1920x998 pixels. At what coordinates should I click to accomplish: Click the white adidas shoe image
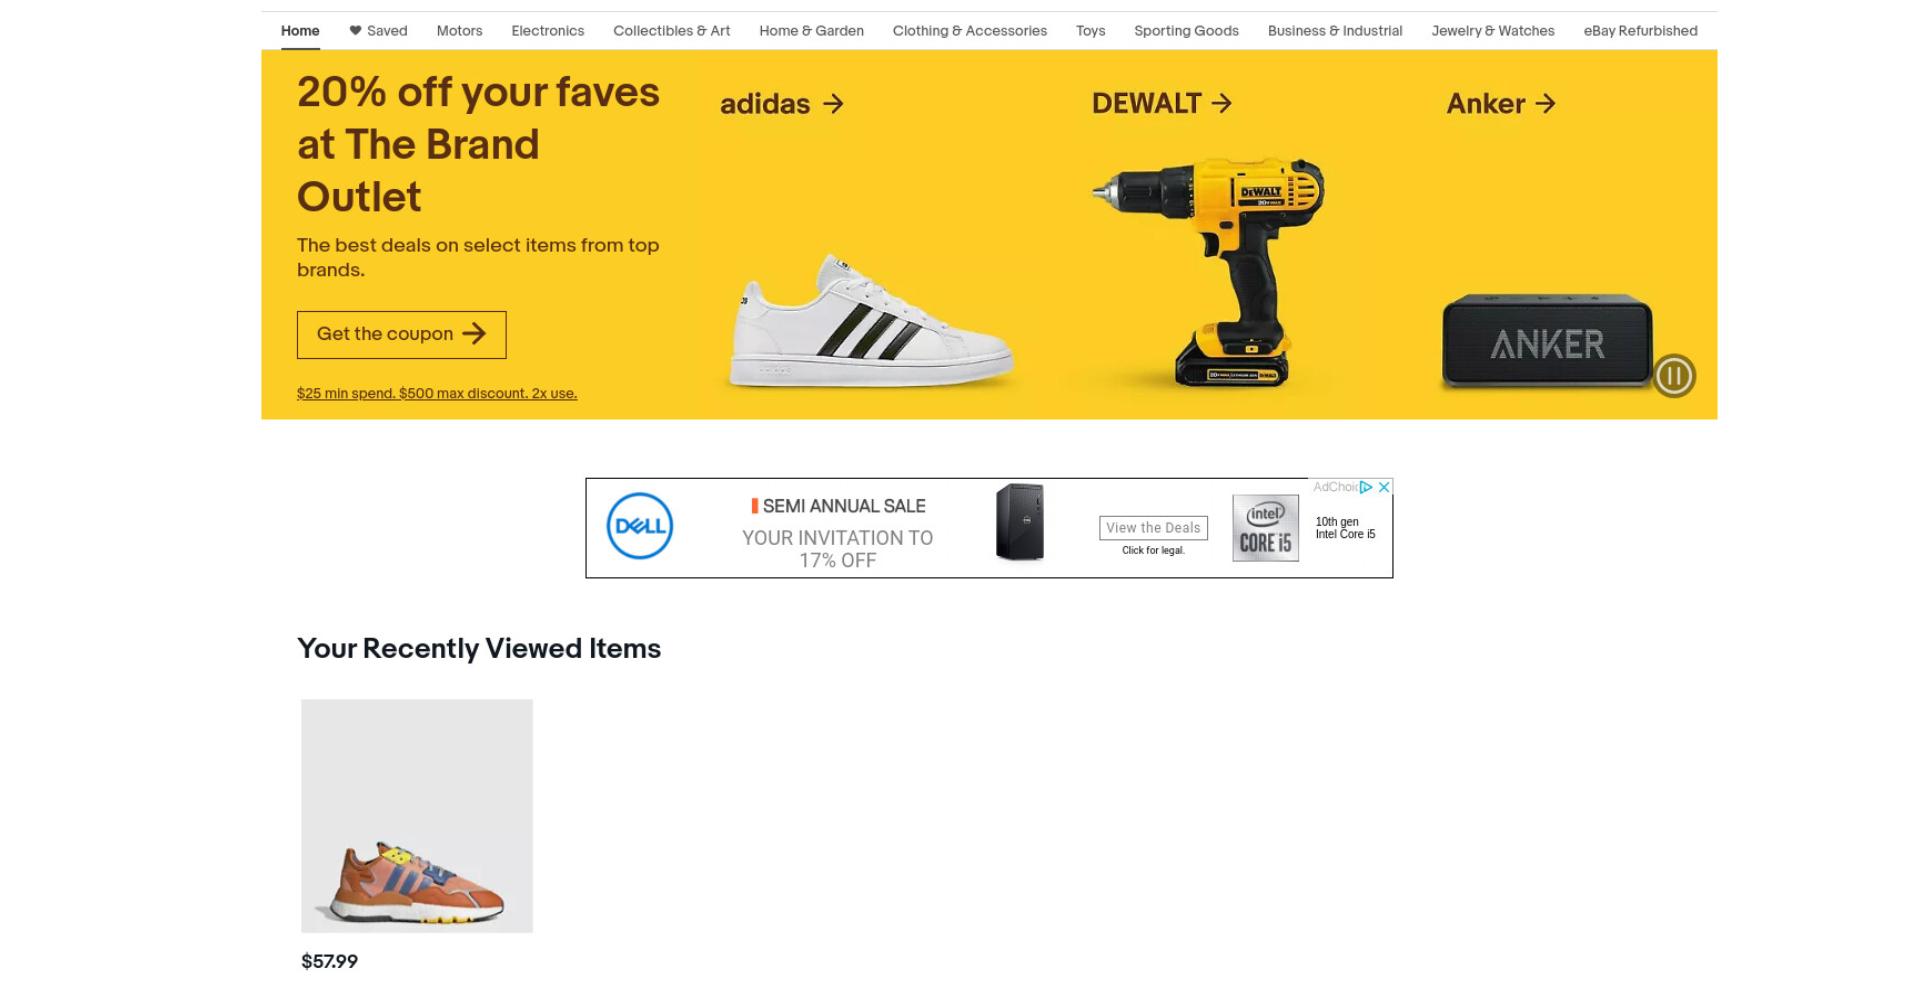coord(871,321)
